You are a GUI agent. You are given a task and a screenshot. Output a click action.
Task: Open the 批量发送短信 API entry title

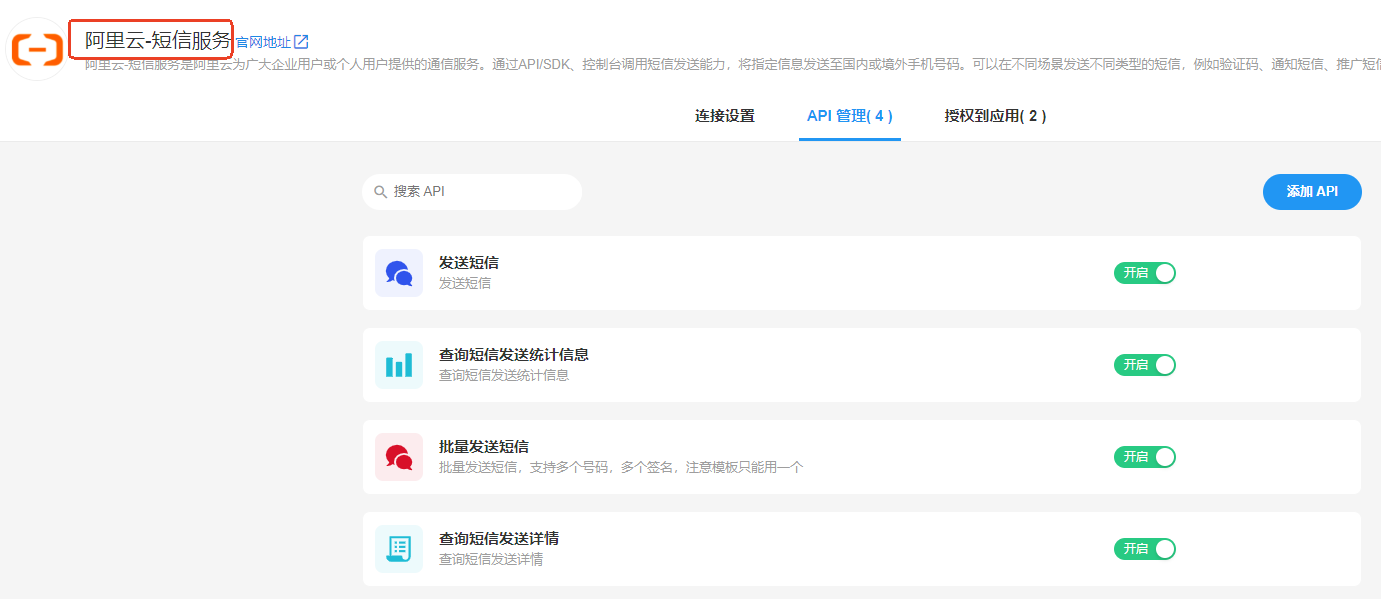pos(483,446)
